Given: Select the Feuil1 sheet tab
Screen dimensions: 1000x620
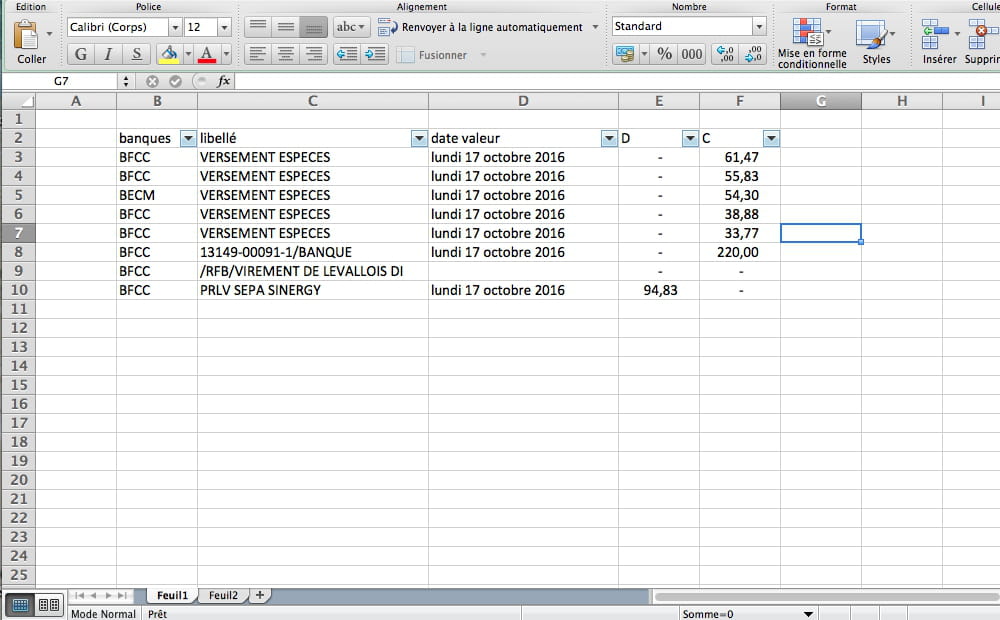Looking at the screenshot, I should 171,595.
